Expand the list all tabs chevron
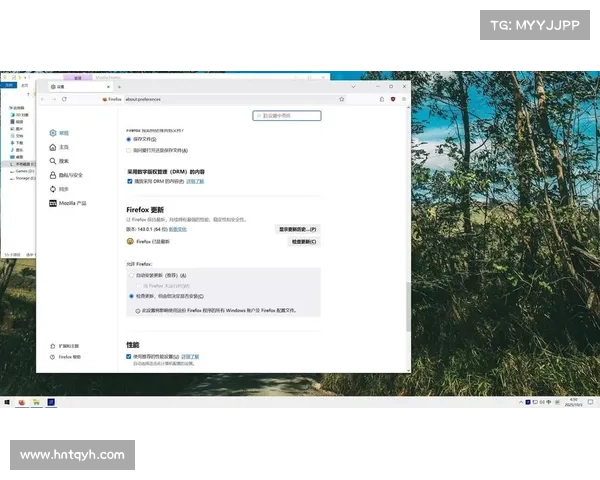600x480 pixels. click(353, 87)
